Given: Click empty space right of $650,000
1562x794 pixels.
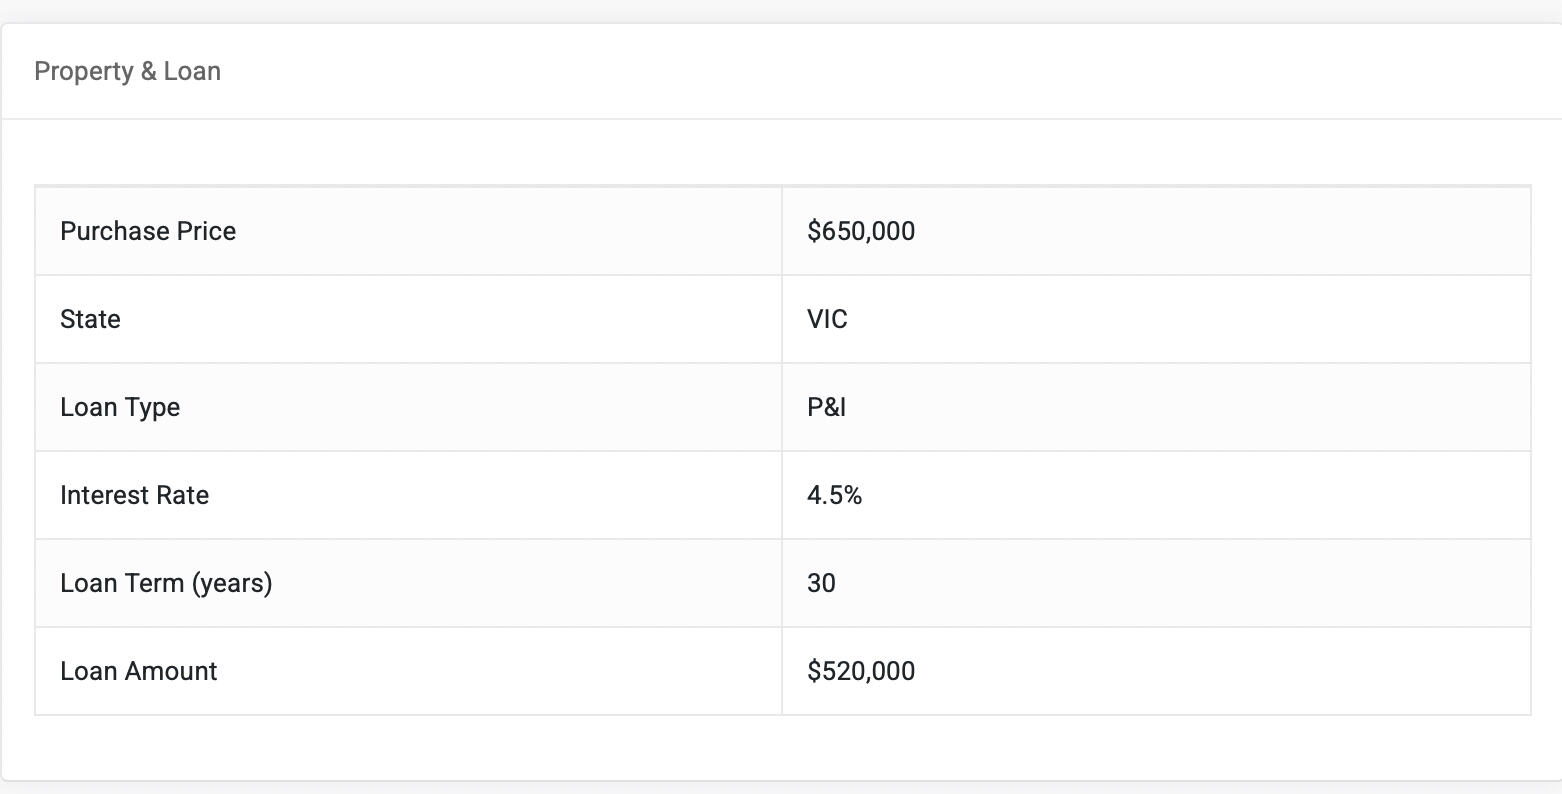Looking at the screenshot, I should [1200, 231].
